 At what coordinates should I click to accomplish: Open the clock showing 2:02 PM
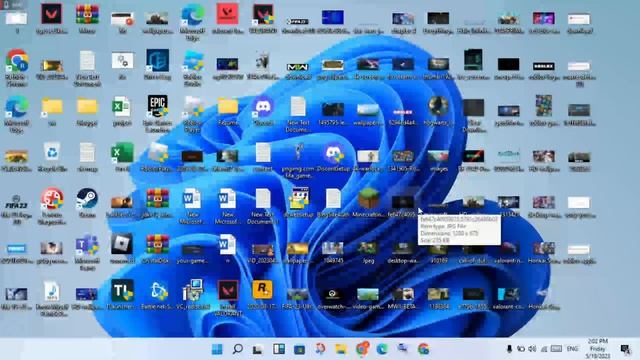coord(598,349)
